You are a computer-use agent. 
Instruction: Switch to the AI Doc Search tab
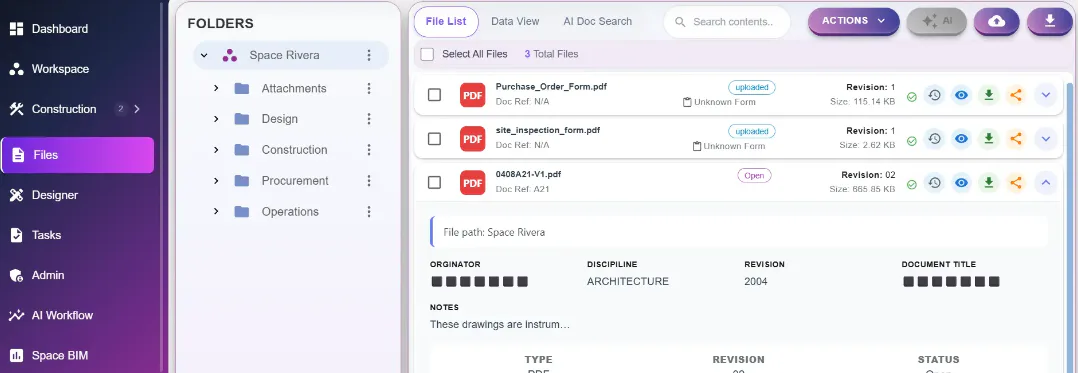click(597, 21)
